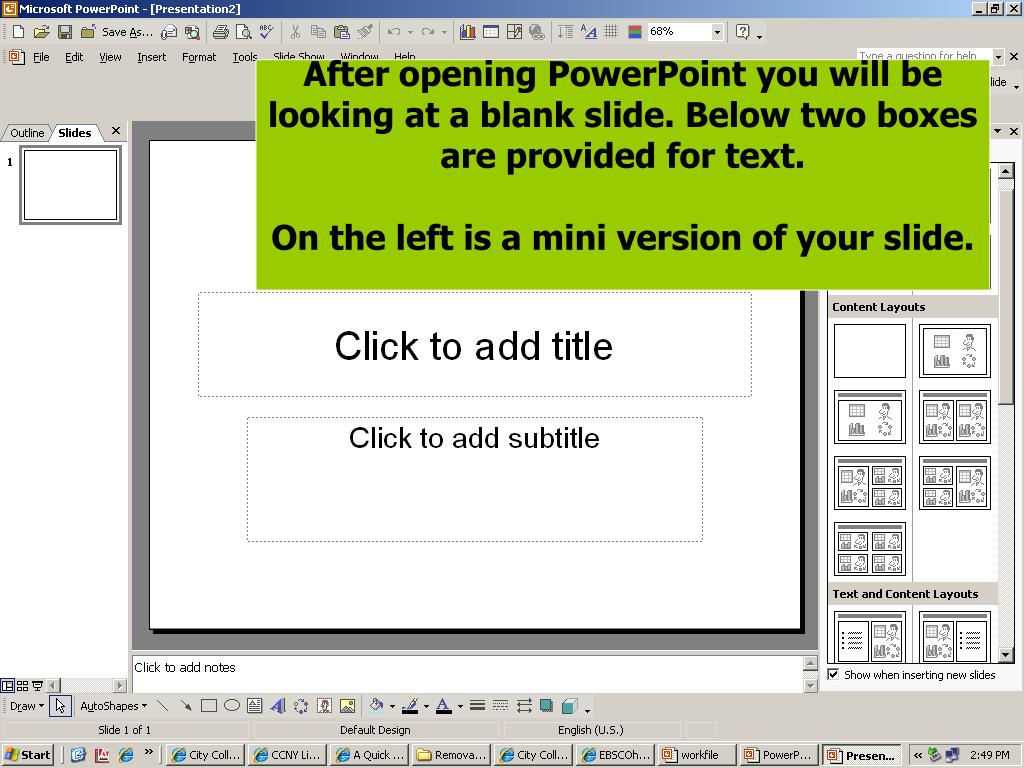This screenshot has width=1024, height=768.
Task: Choose the Select Objects arrow tool
Action: tap(60, 706)
